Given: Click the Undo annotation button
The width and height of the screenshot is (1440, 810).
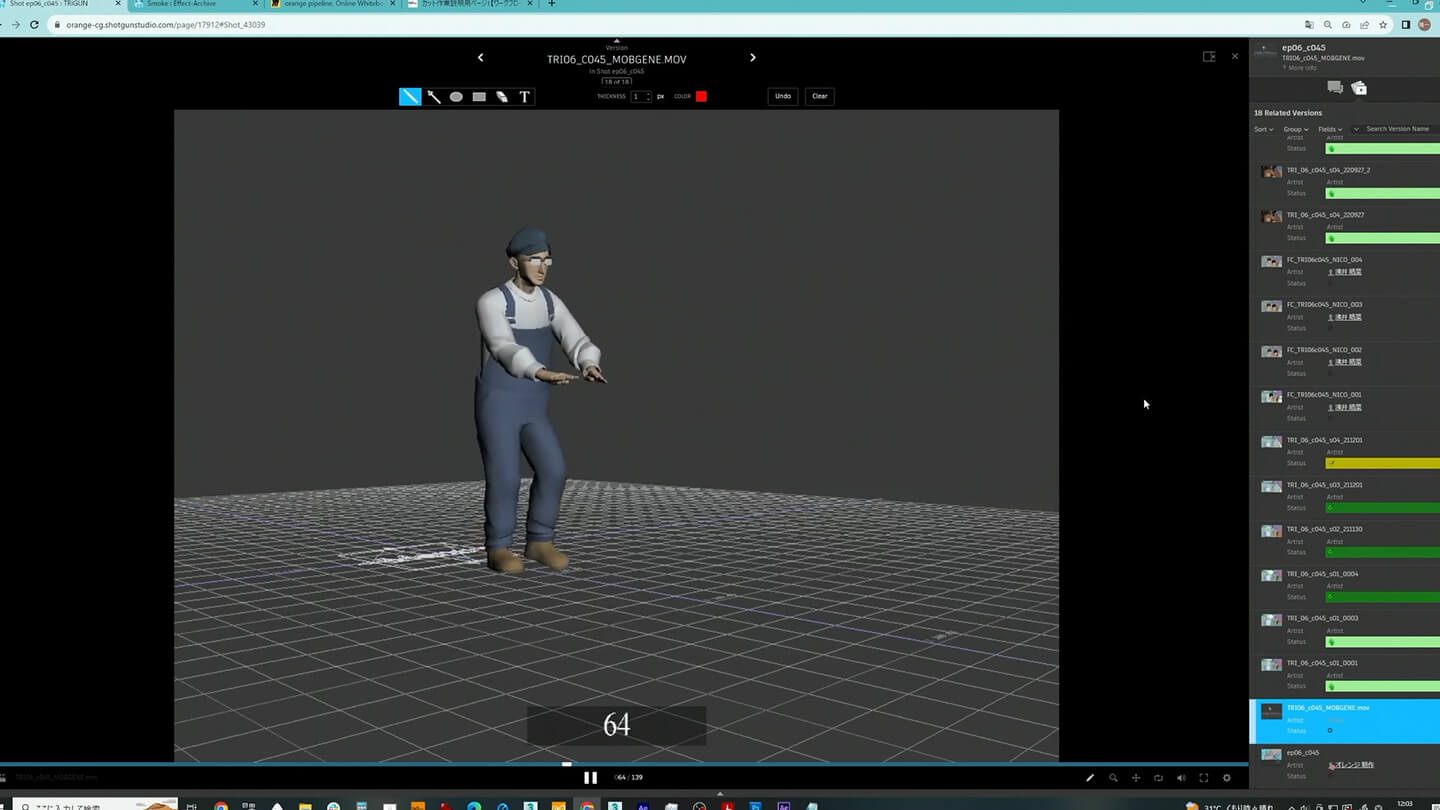Looking at the screenshot, I should pos(783,96).
